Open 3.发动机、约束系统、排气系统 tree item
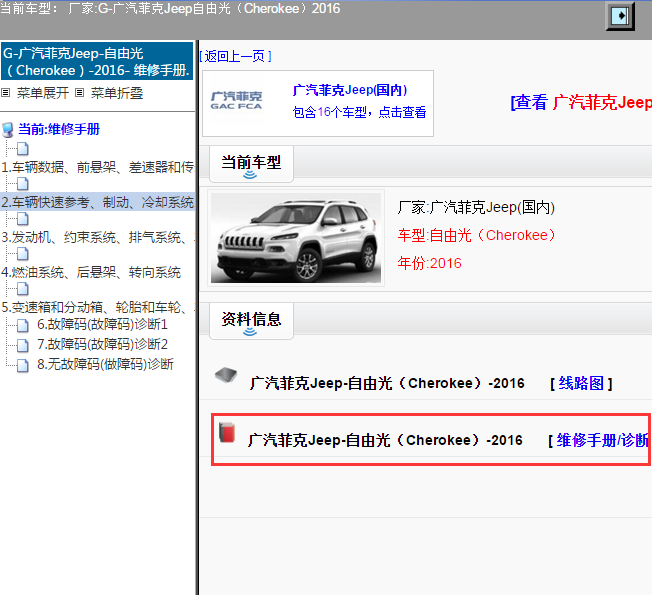This screenshot has width=652, height=595. (x=98, y=237)
